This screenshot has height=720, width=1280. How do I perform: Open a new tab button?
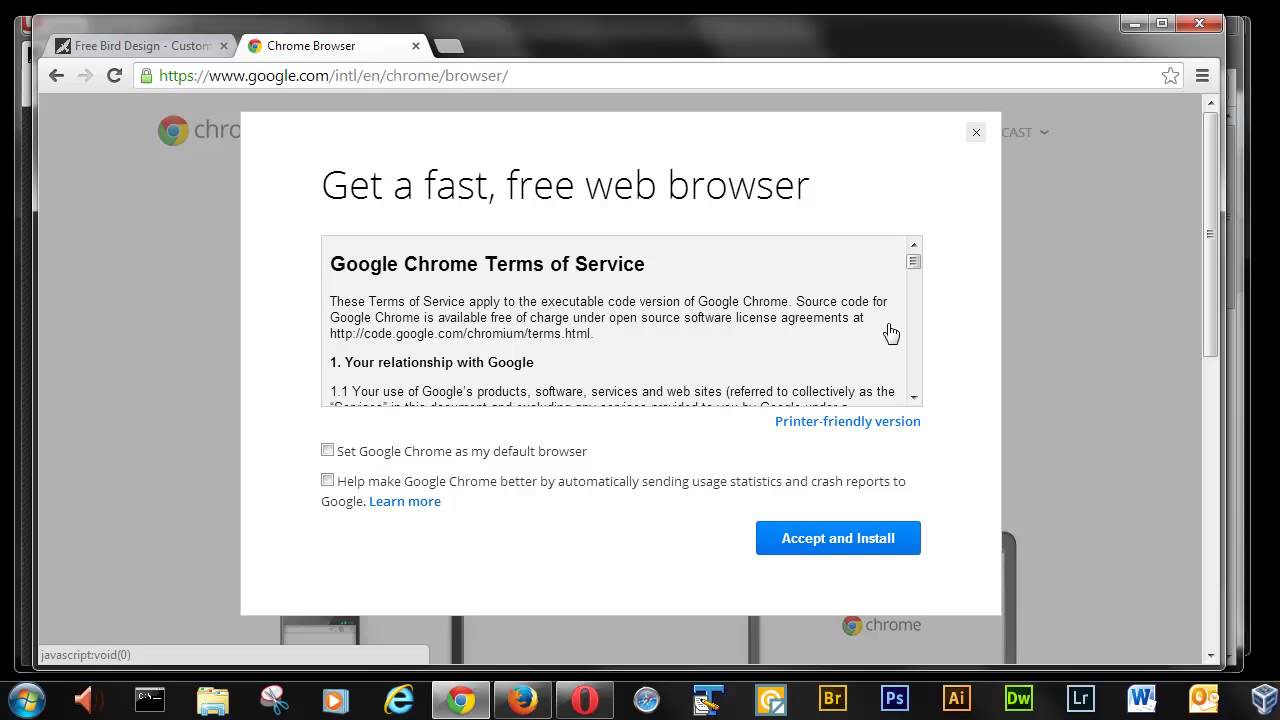click(449, 46)
